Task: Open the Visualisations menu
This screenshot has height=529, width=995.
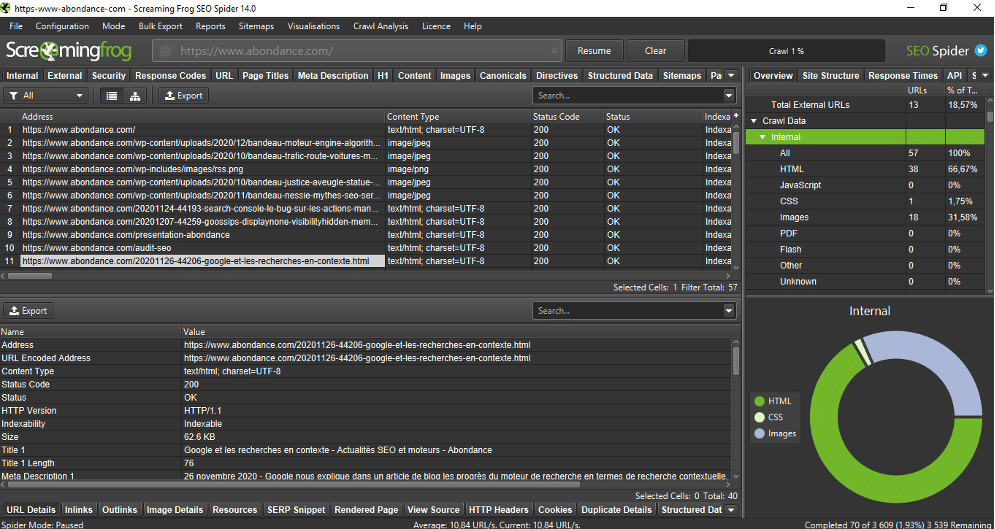Action: [x=313, y=26]
